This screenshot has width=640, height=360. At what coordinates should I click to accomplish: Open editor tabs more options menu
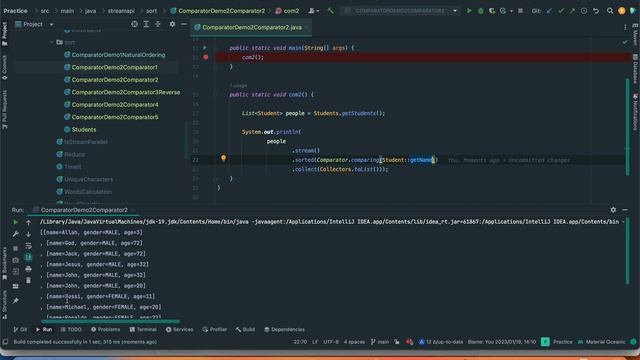(625, 27)
